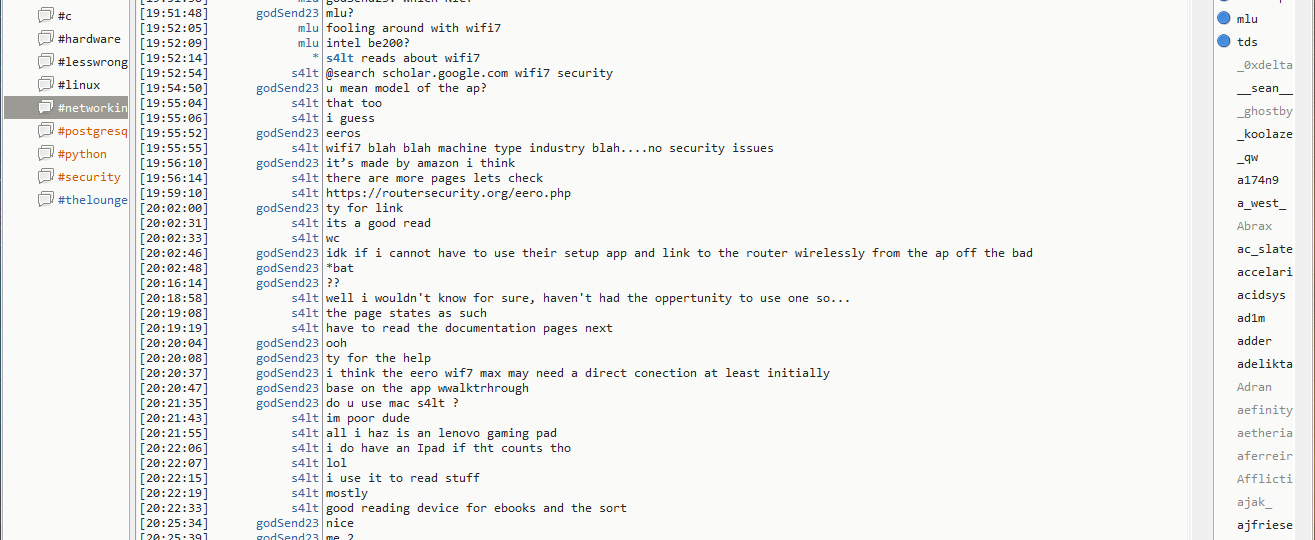
Task: Select the highlighted #networking channel
Action: coord(92,108)
